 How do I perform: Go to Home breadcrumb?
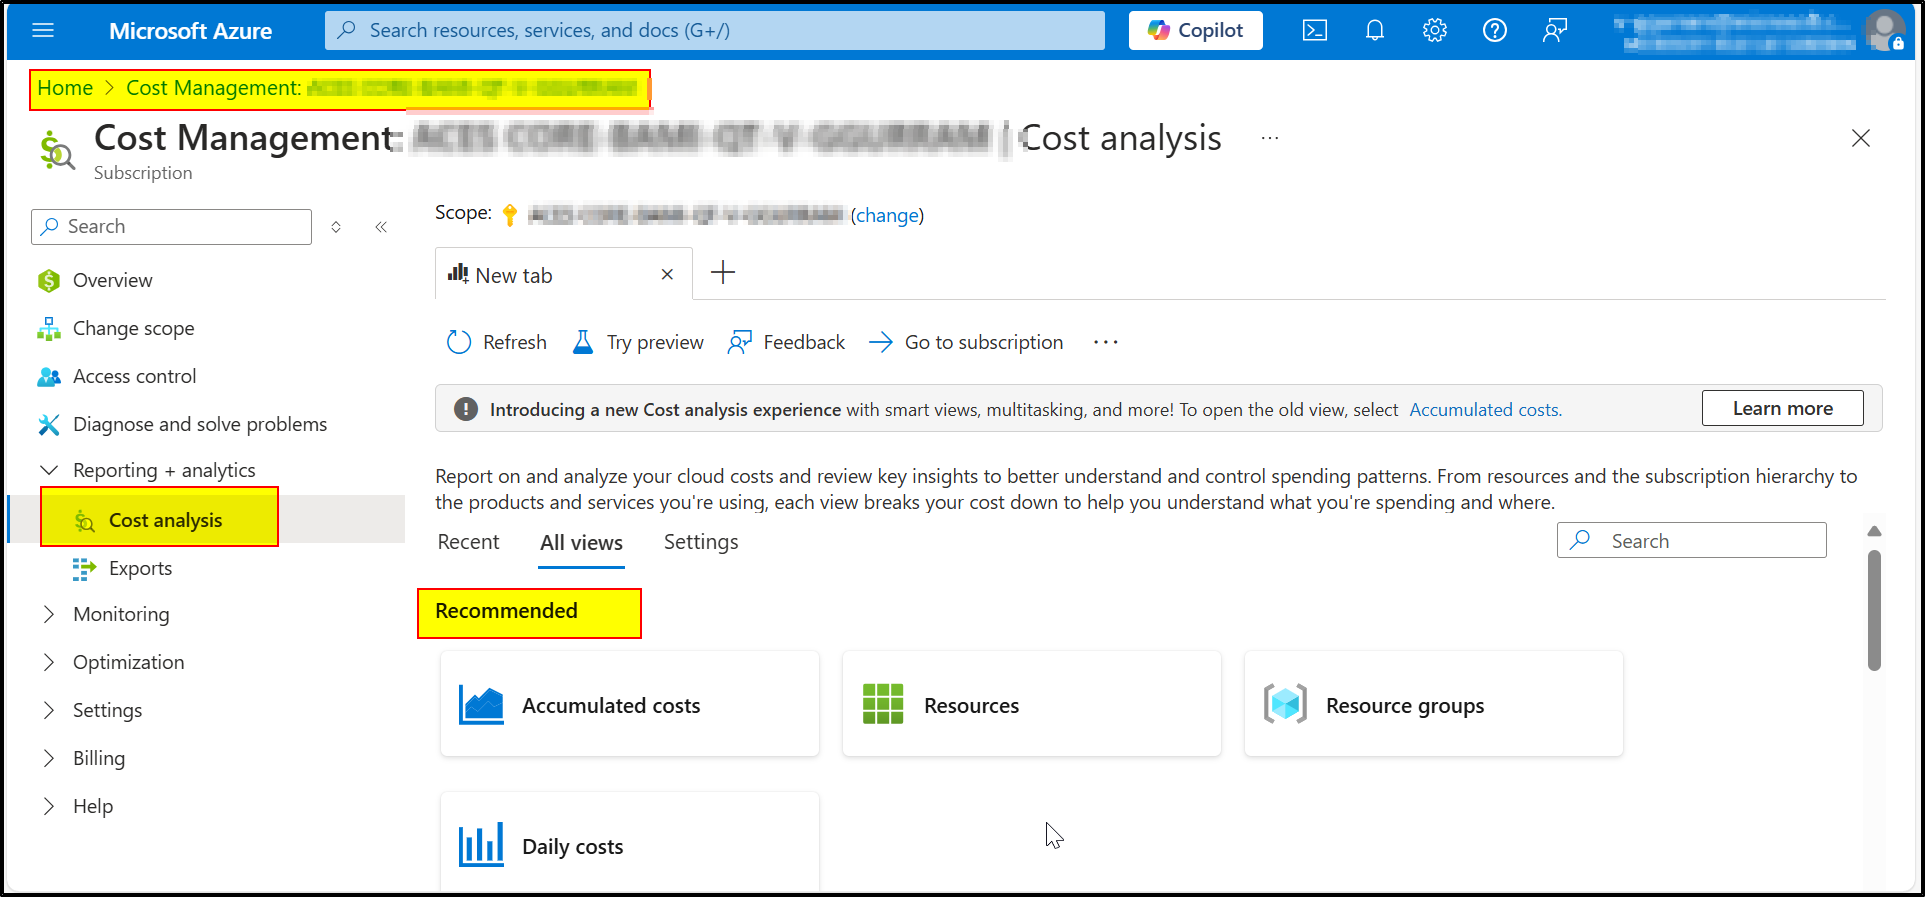tap(65, 88)
